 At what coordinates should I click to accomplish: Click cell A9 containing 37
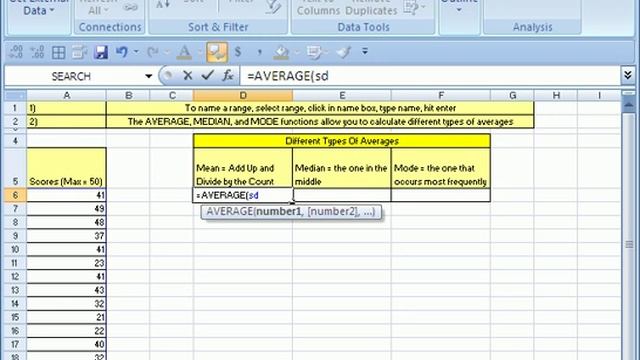67,236
